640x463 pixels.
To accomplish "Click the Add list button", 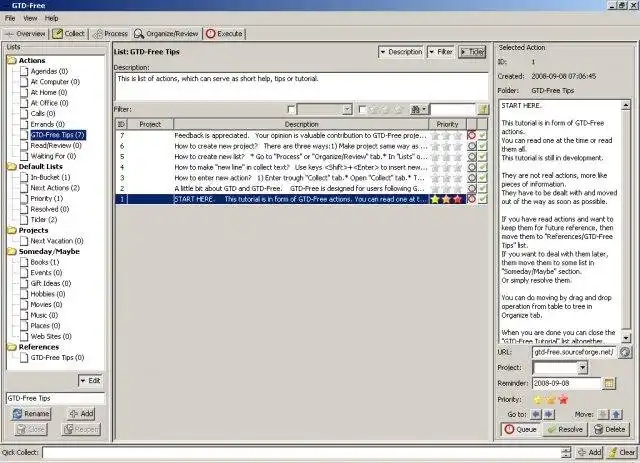I will [81, 414].
